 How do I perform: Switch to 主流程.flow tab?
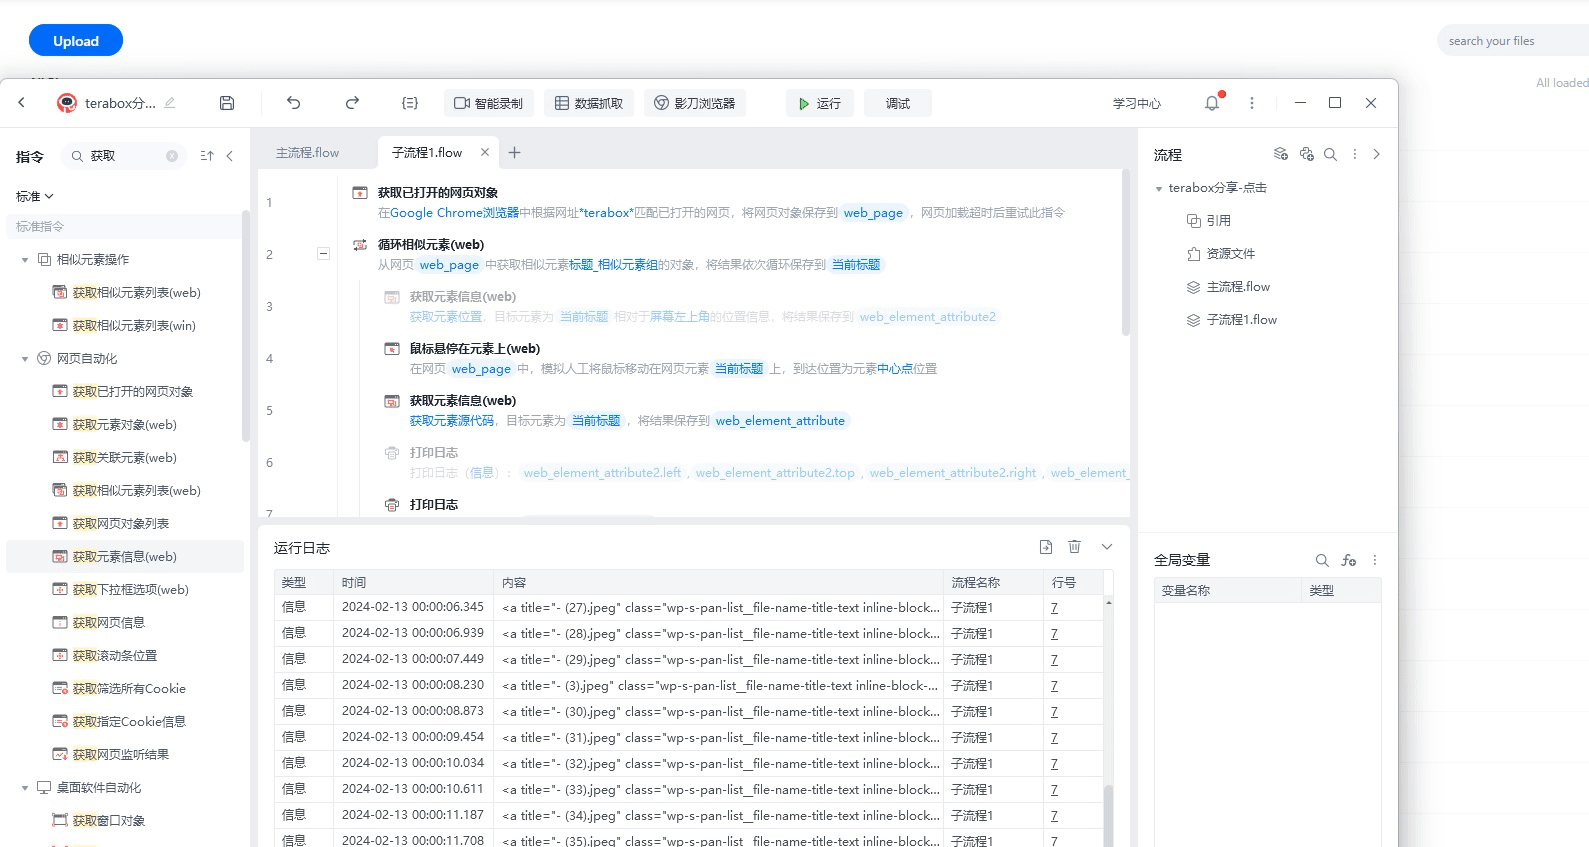click(308, 153)
